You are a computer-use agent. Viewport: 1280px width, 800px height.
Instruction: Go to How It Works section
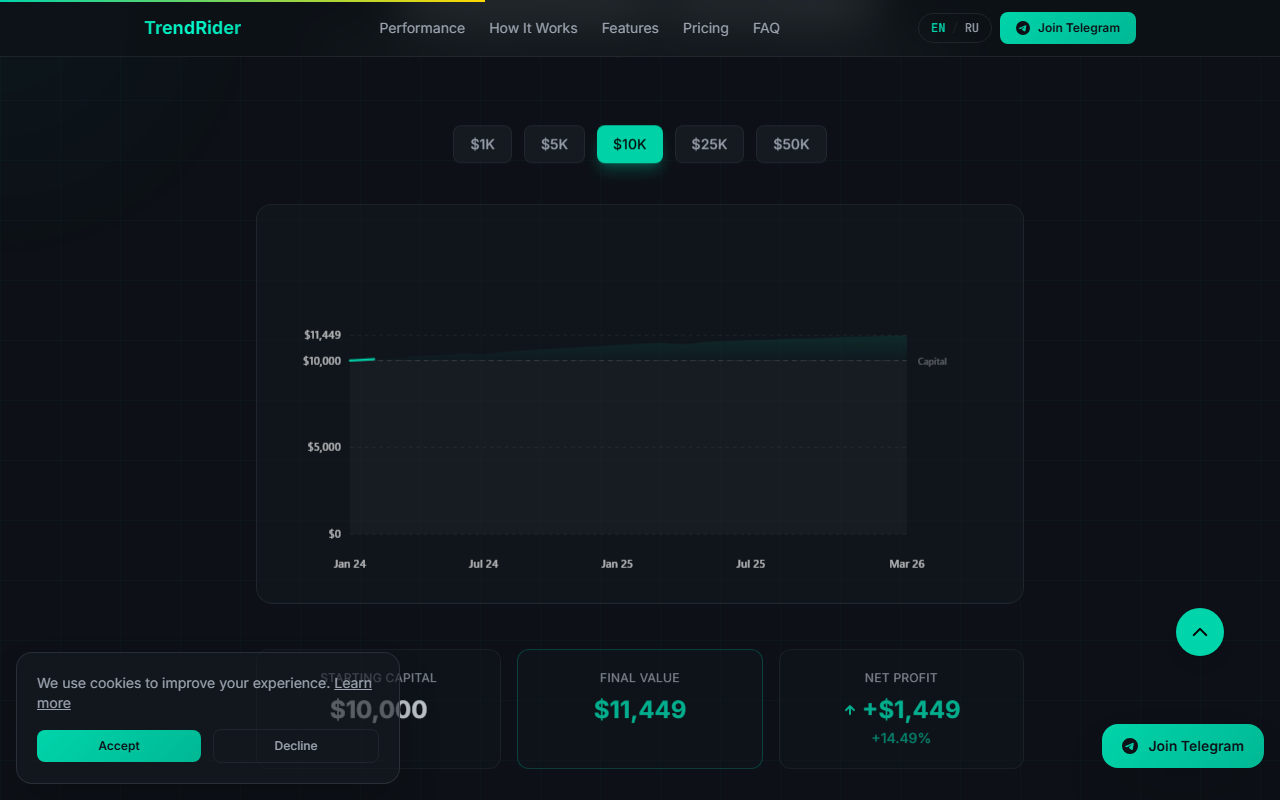(x=533, y=28)
